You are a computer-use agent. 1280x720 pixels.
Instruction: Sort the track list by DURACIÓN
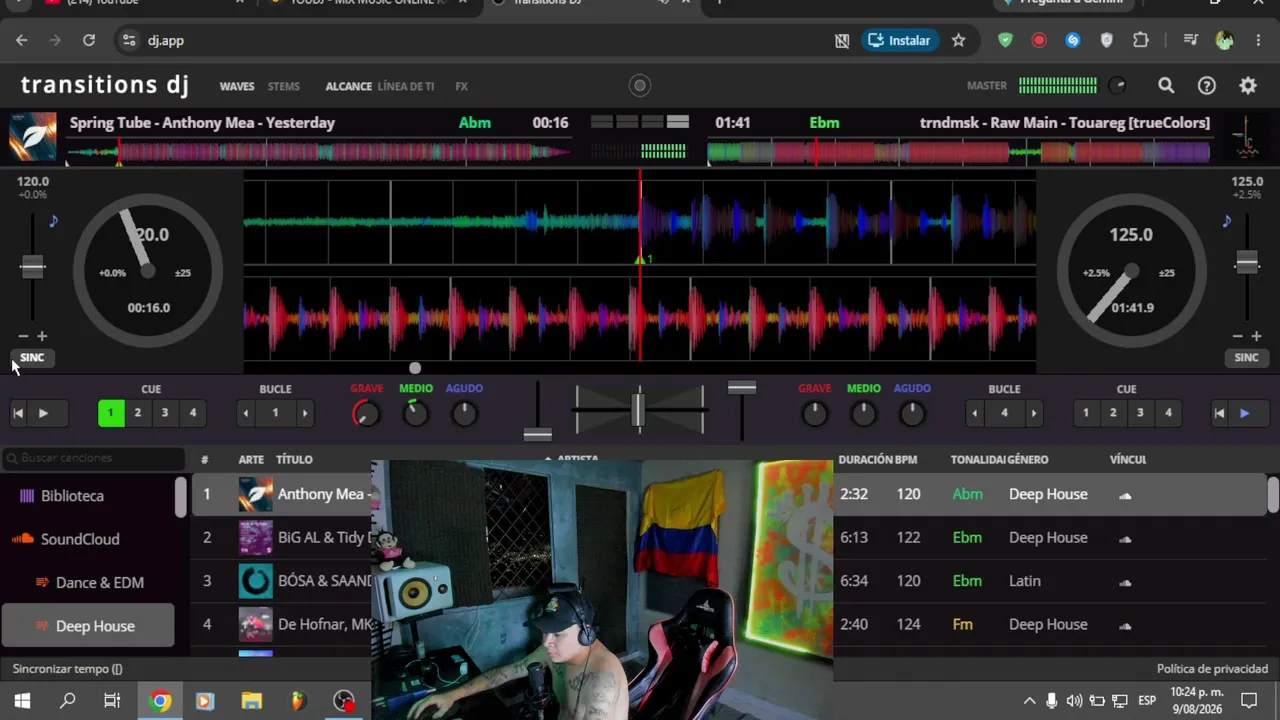pyautogui.click(x=865, y=460)
